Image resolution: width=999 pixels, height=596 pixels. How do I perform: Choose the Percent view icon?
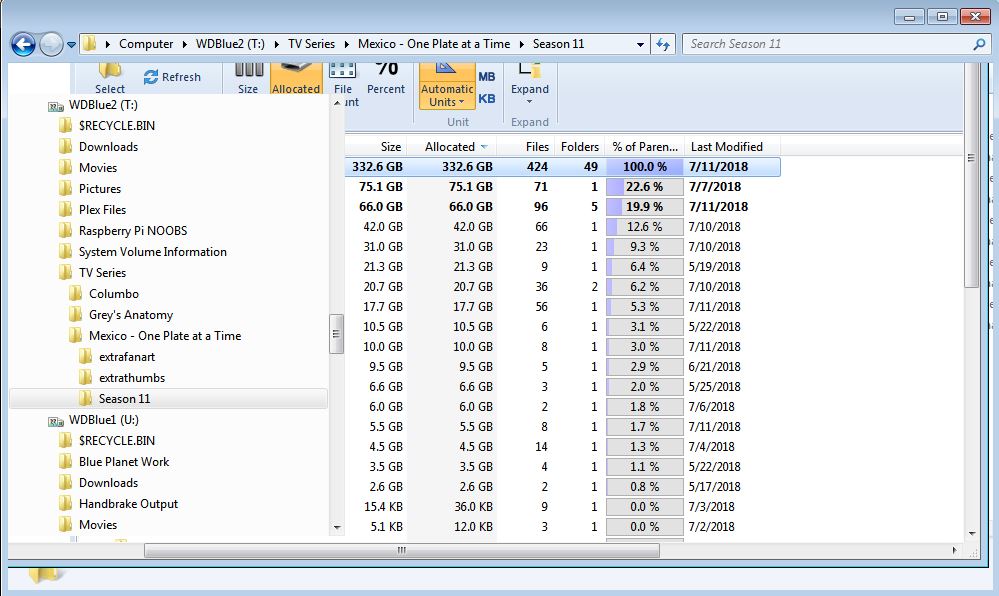tap(386, 78)
